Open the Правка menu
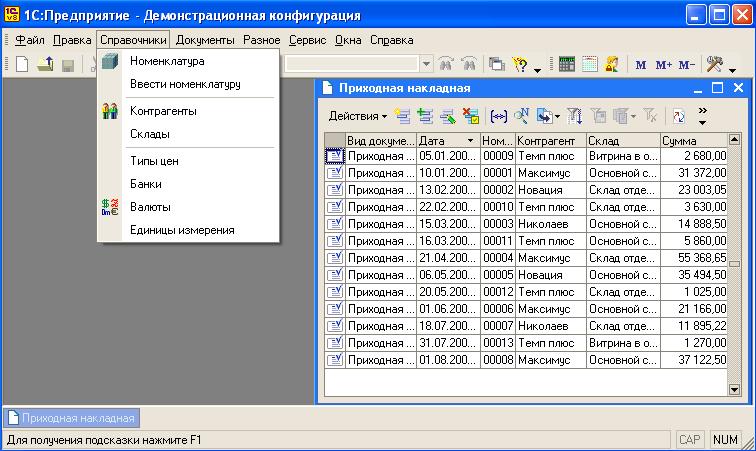Image resolution: width=756 pixels, height=451 pixels. tap(72, 40)
